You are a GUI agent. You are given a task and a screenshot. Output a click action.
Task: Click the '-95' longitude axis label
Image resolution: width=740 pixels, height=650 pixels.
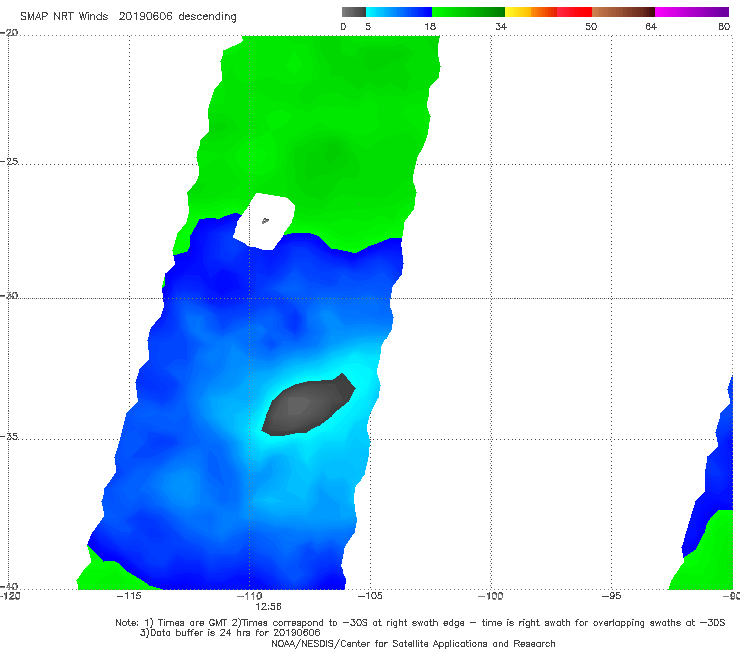(x=611, y=596)
